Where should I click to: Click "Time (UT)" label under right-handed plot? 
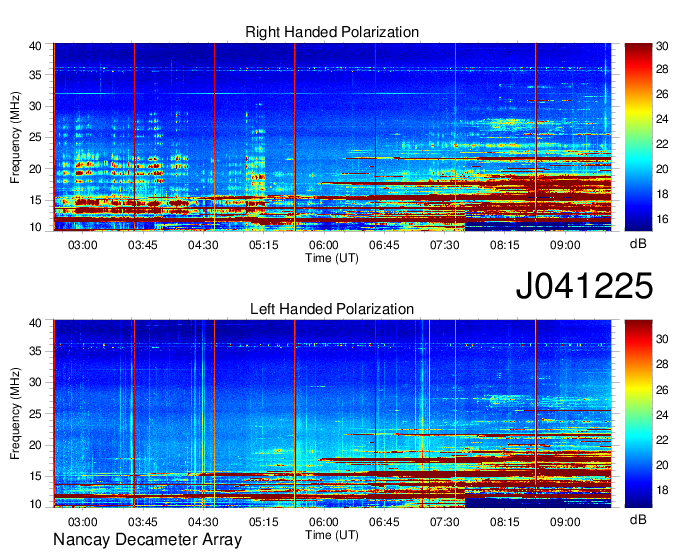click(332, 258)
